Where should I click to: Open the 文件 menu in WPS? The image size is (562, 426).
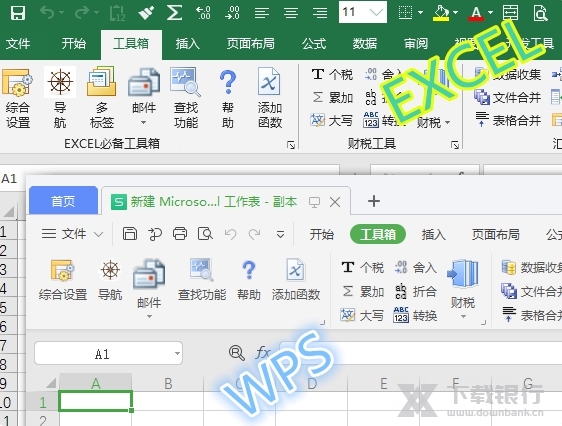click(72, 234)
